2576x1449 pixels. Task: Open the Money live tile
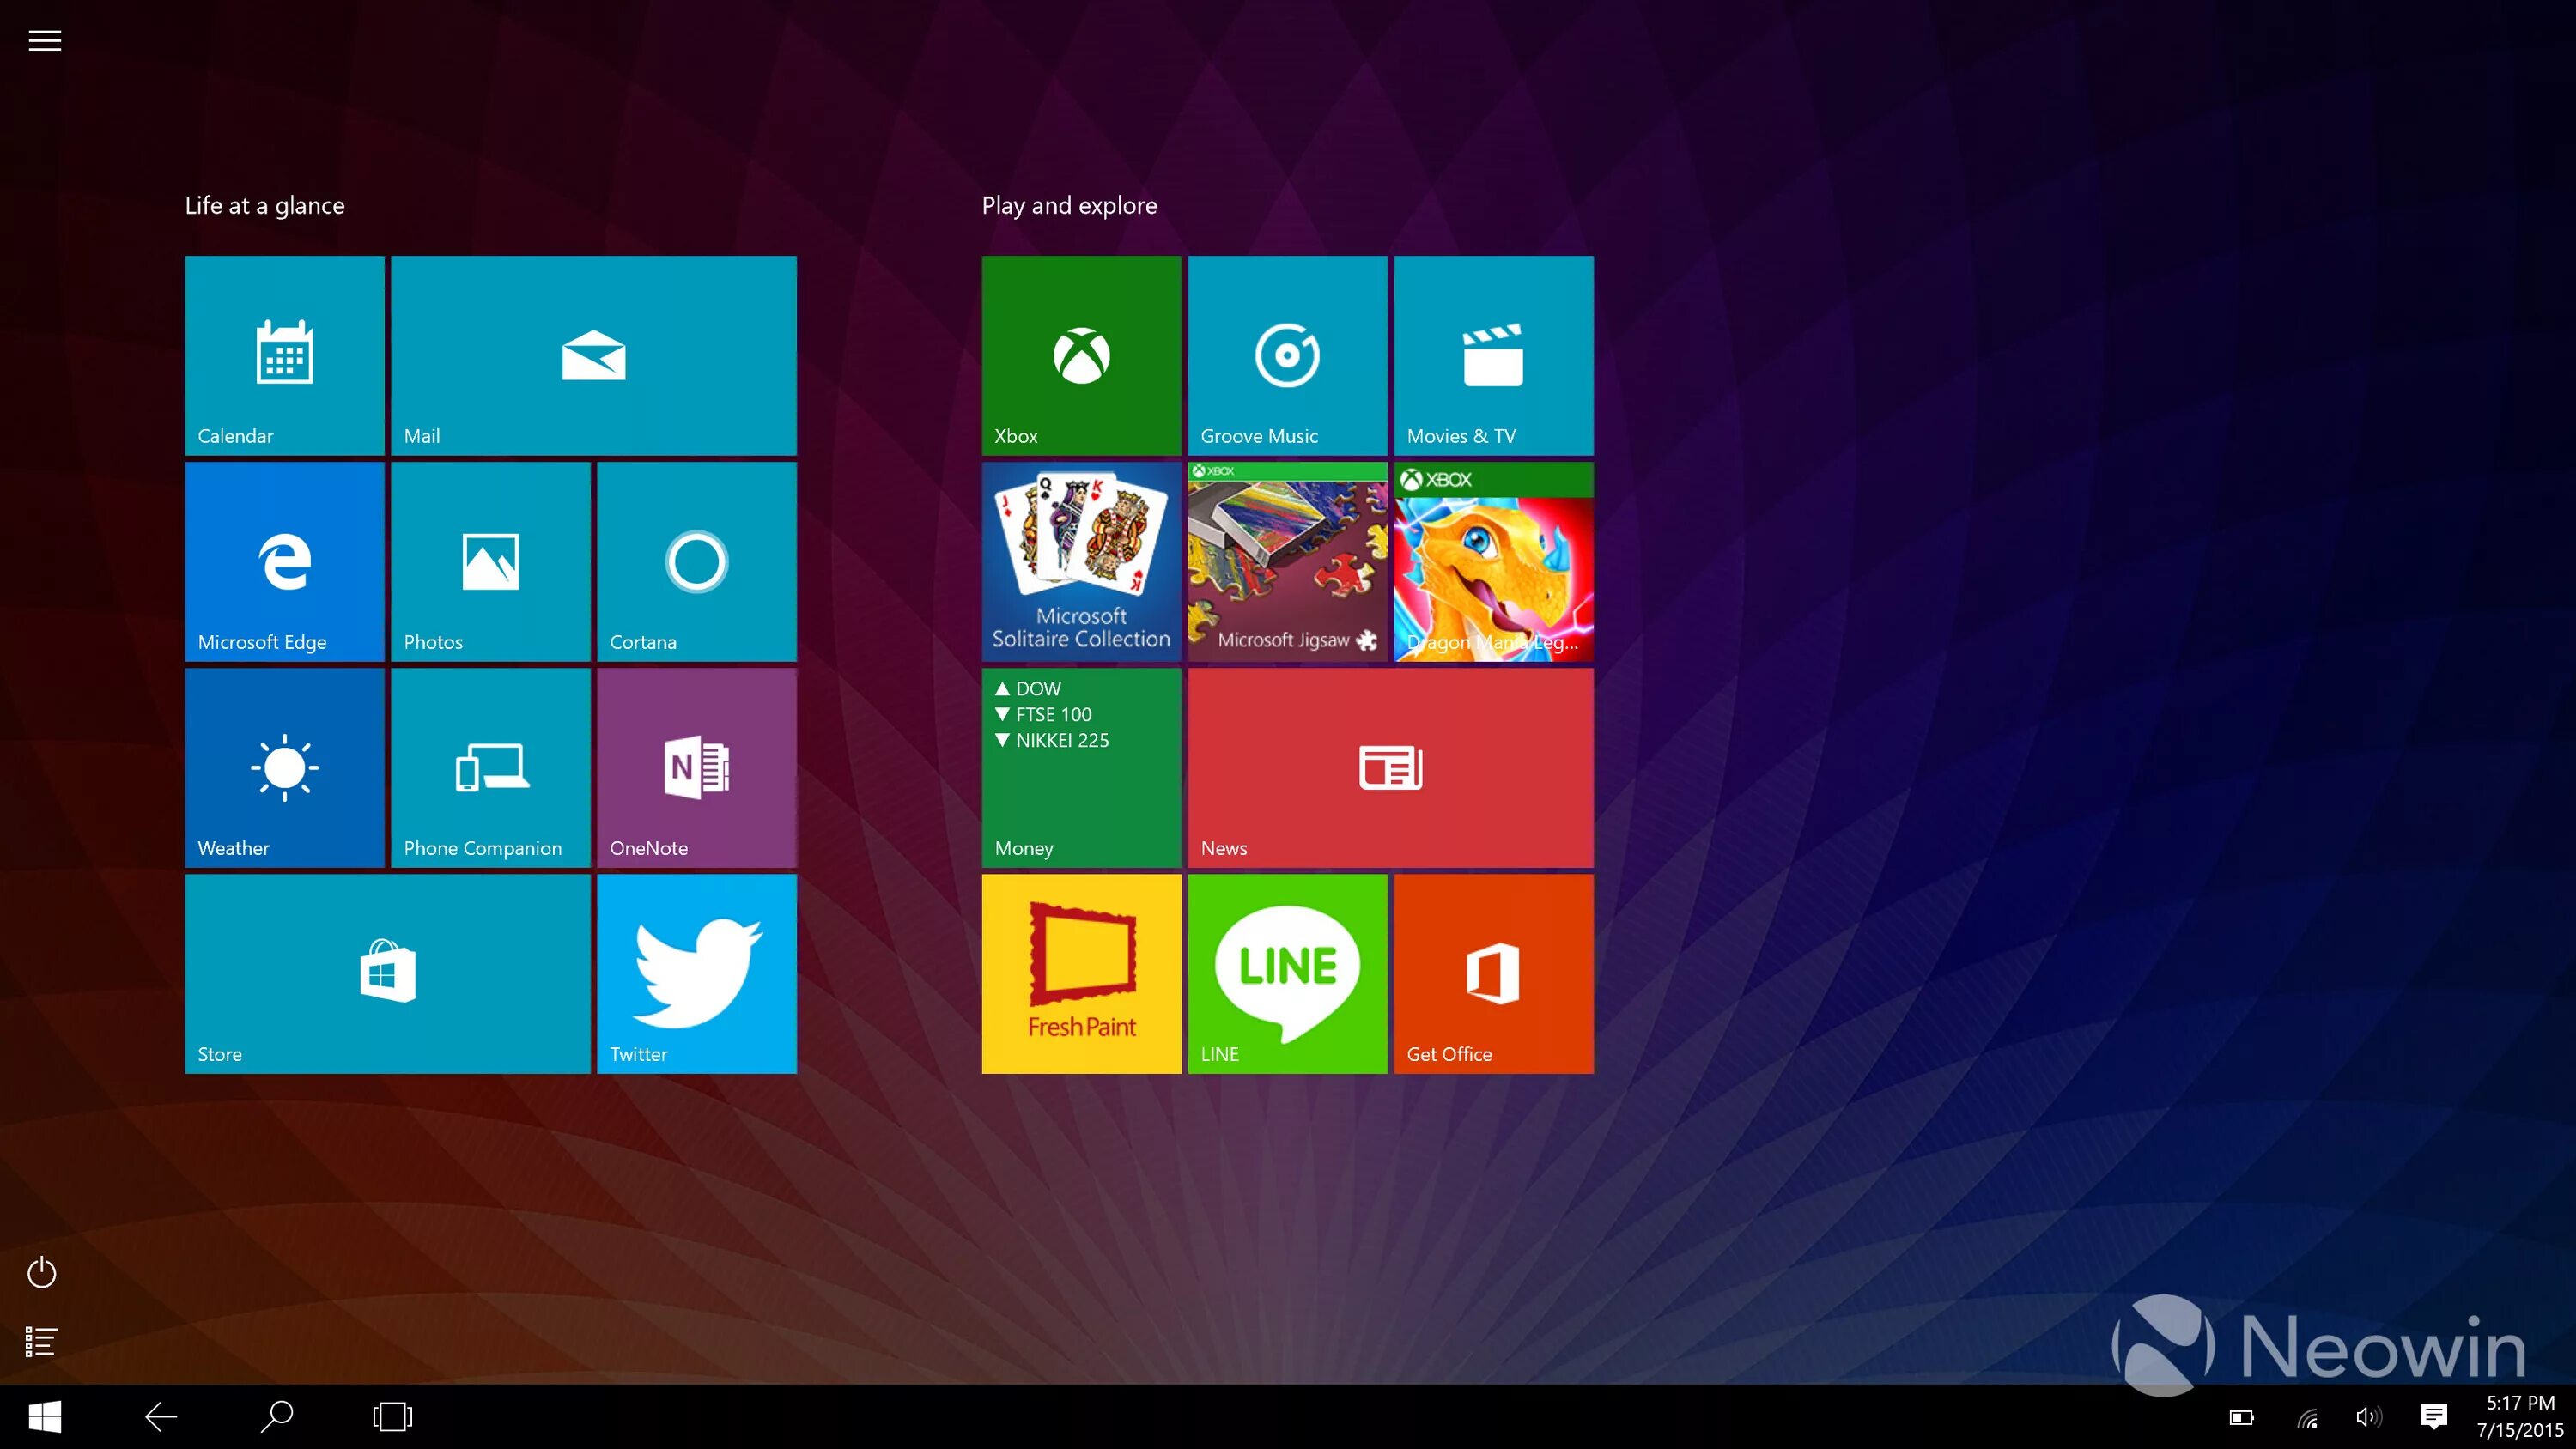(x=1081, y=767)
